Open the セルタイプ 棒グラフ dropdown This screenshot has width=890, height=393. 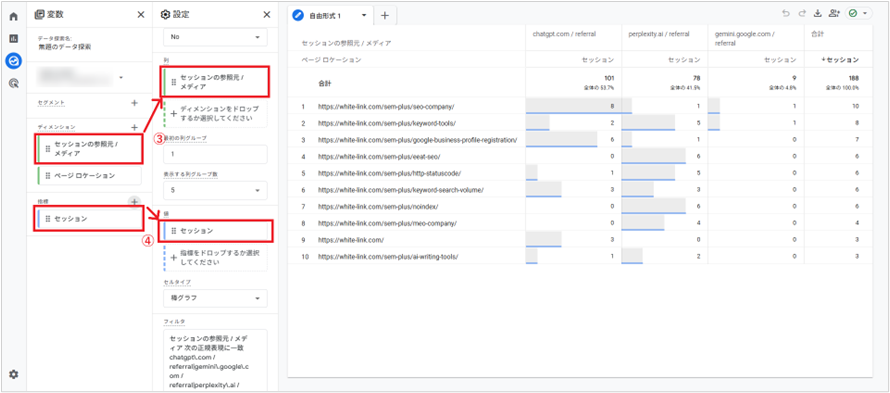[x=215, y=298]
